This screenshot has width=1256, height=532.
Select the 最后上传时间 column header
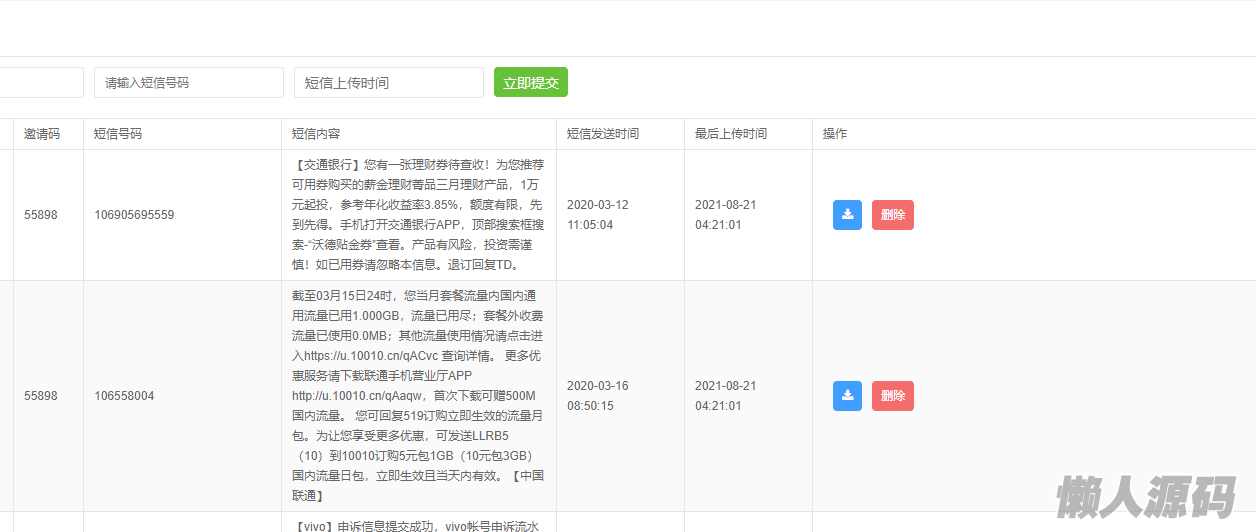(x=730, y=134)
